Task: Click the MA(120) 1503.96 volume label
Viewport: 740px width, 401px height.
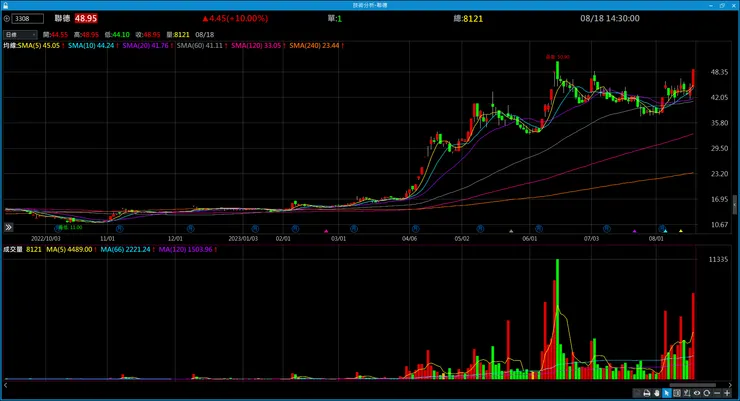Action: pos(185,249)
